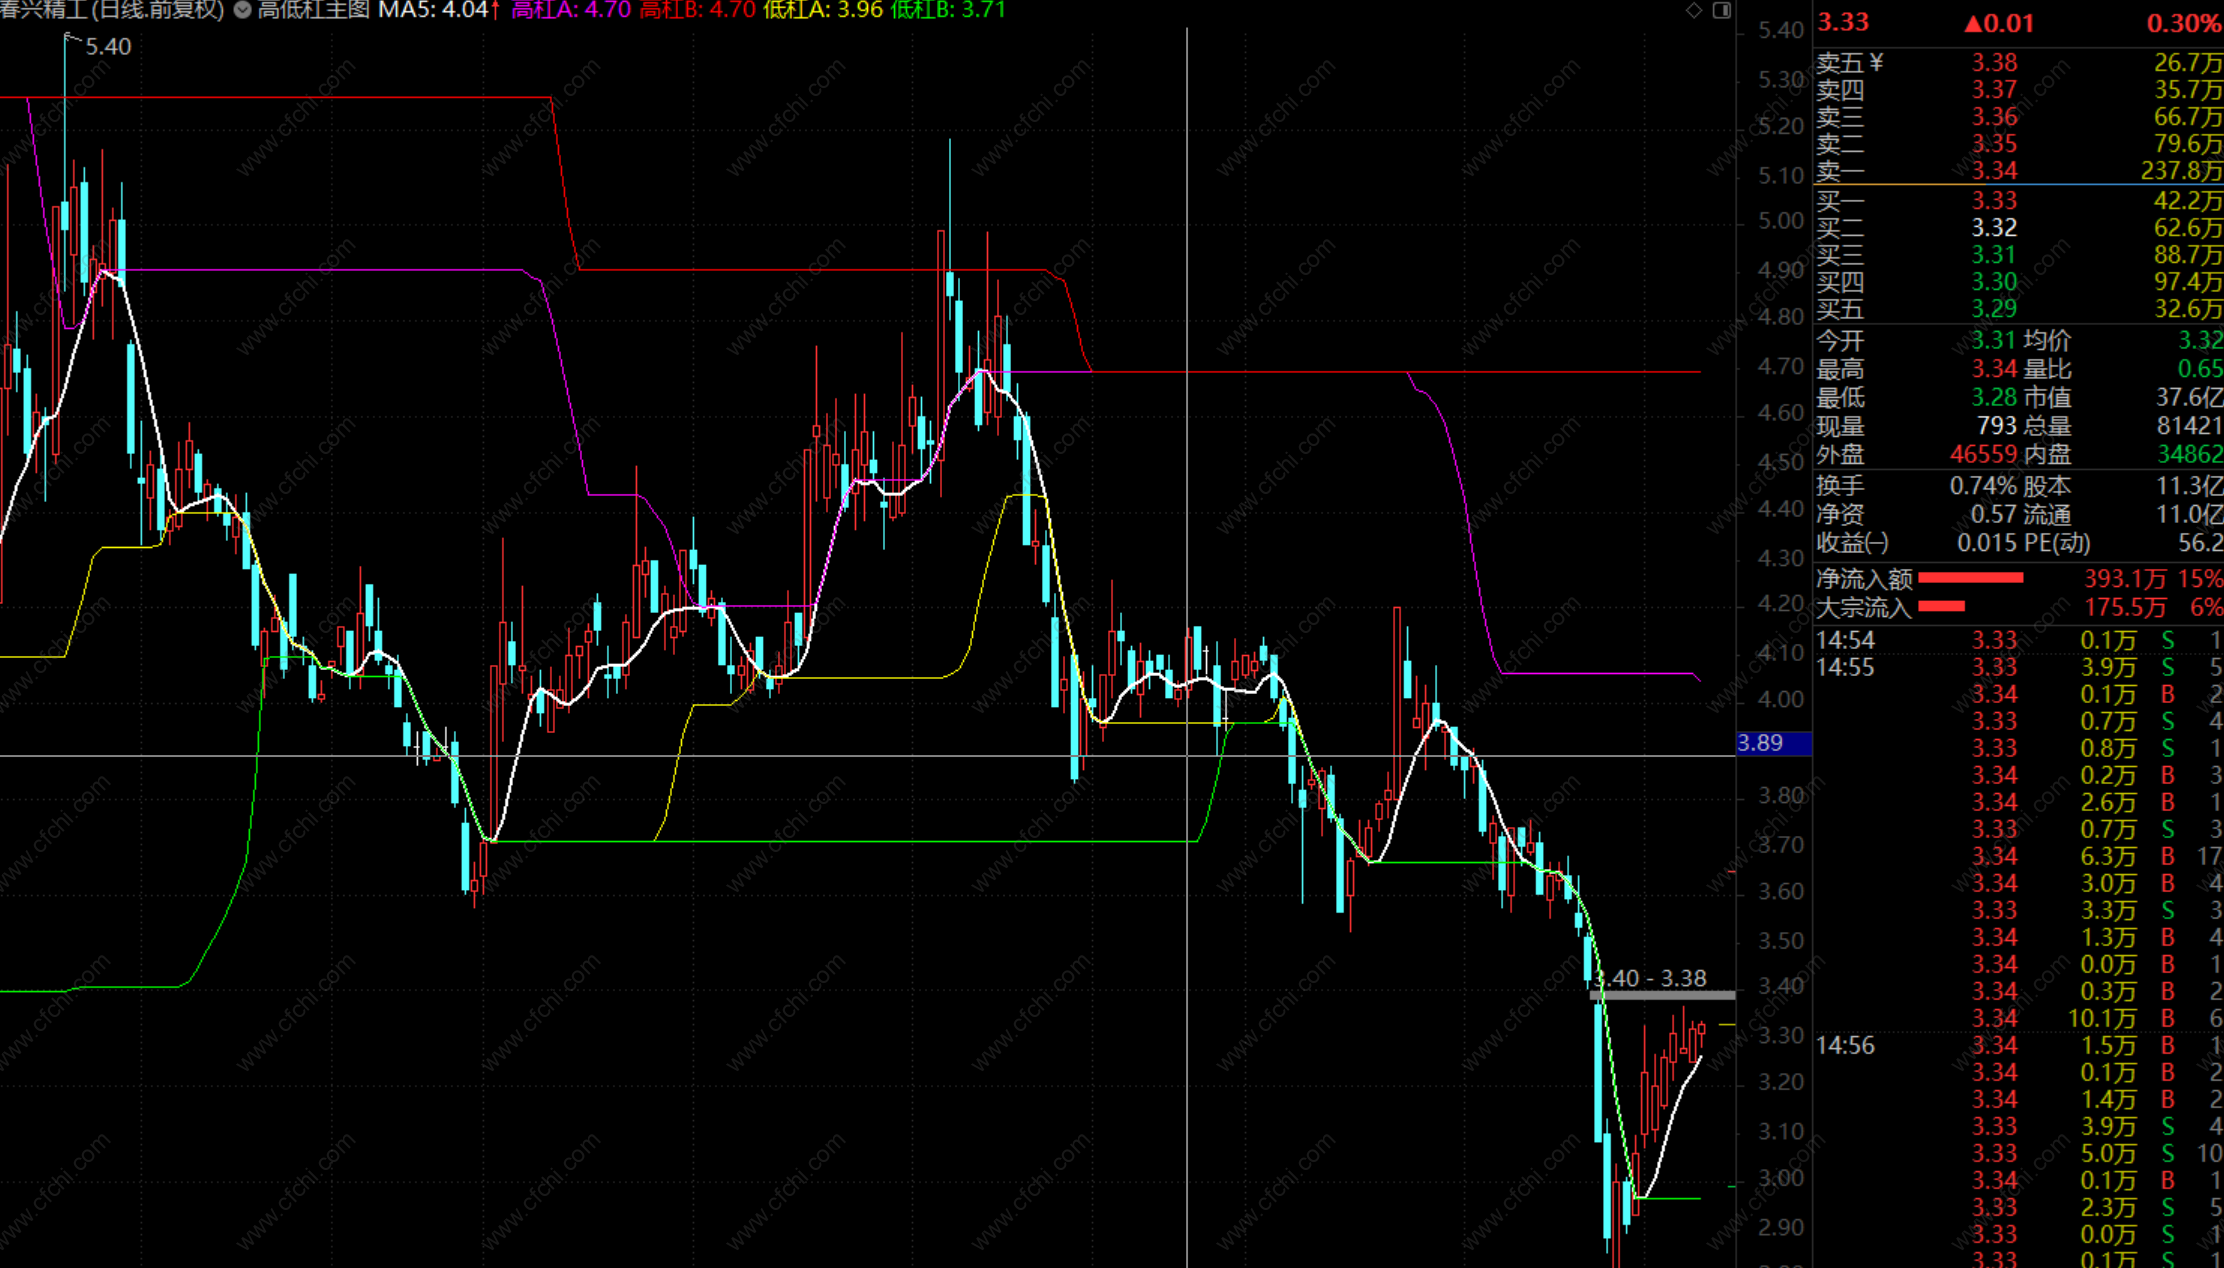Click the 大宗流入 label row
This screenshot has height=1268, width=2224.
(x=1863, y=607)
